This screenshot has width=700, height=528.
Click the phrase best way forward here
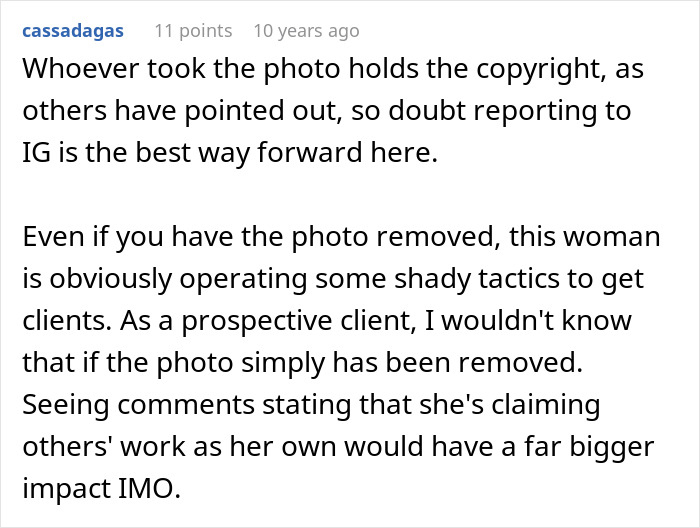pos(286,153)
